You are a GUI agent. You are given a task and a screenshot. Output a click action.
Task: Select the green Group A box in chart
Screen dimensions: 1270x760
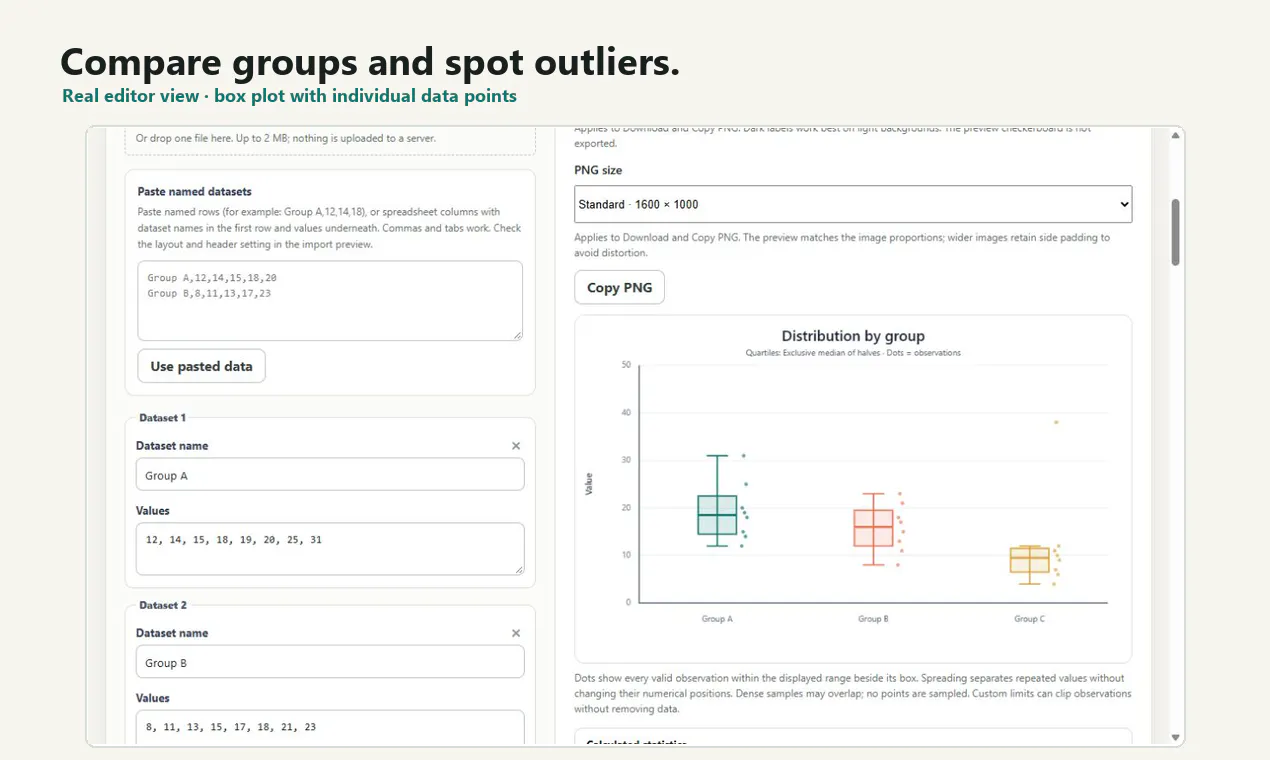tap(717, 515)
